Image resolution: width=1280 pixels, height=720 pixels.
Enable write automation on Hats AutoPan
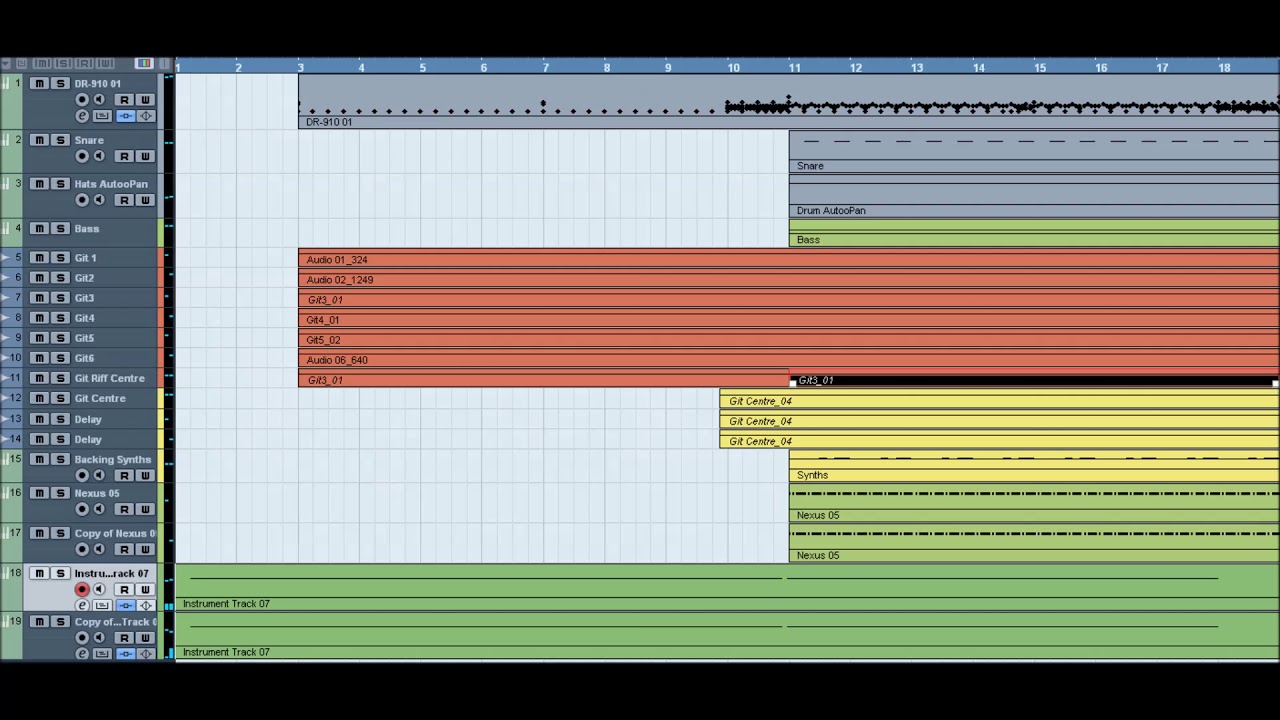coord(145,200)
